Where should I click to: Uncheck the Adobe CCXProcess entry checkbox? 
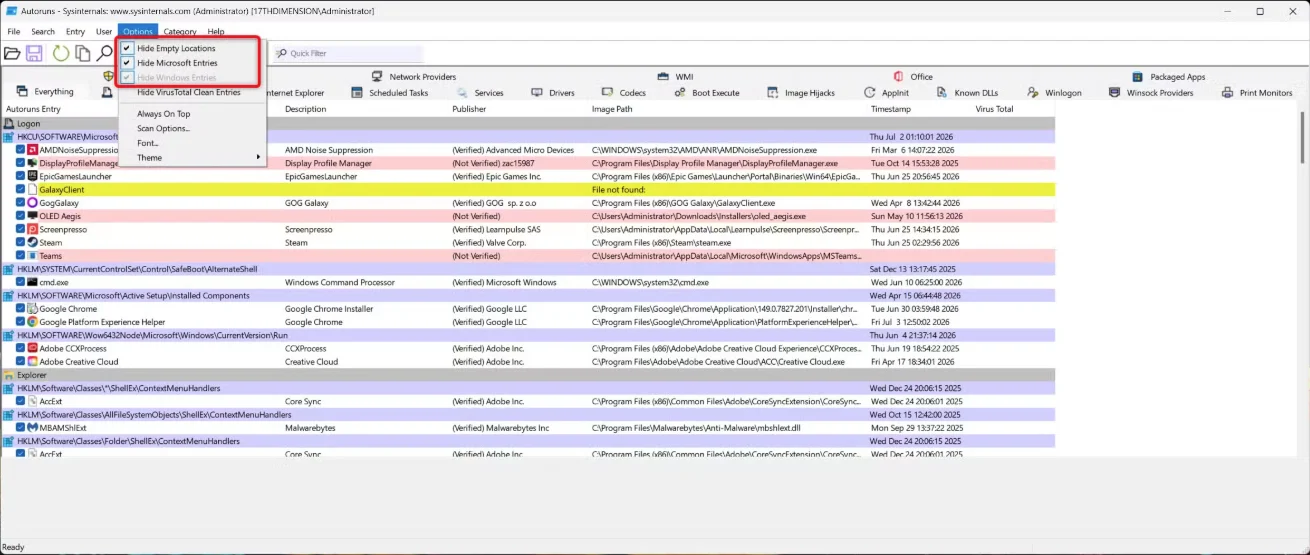20,349
